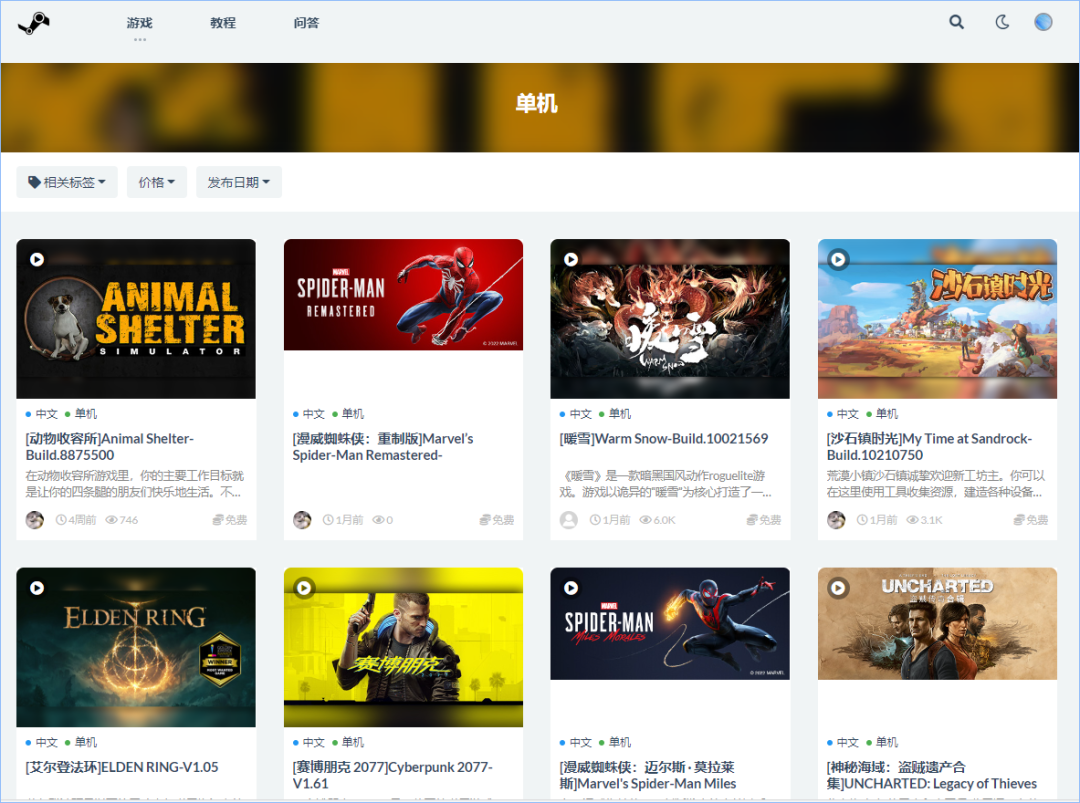Image resolution: width=1080 pixels, height=803 pixels.
Task: Open the search icon in the top bar
Action: (956, 22)
